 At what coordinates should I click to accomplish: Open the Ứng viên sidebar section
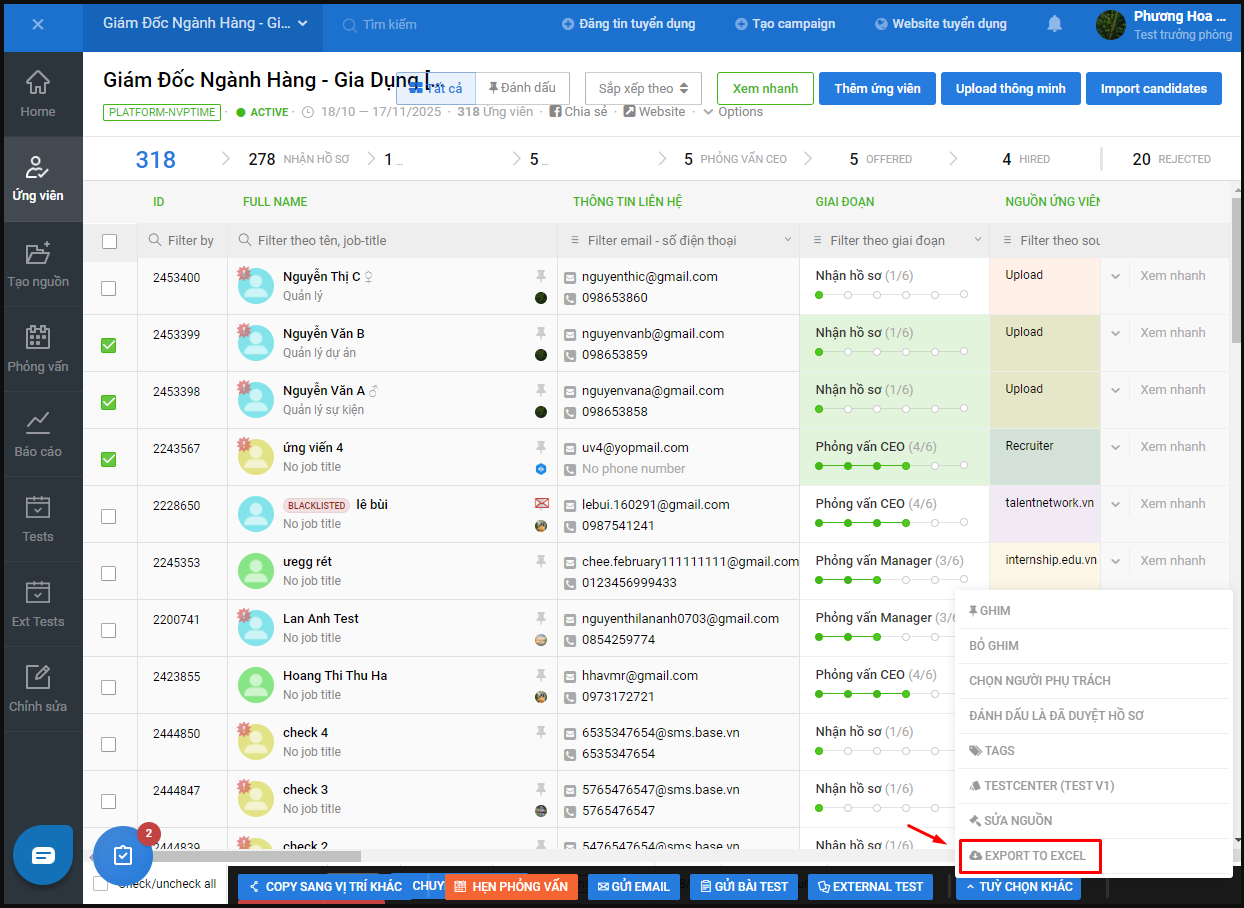[x=38, y=179]
